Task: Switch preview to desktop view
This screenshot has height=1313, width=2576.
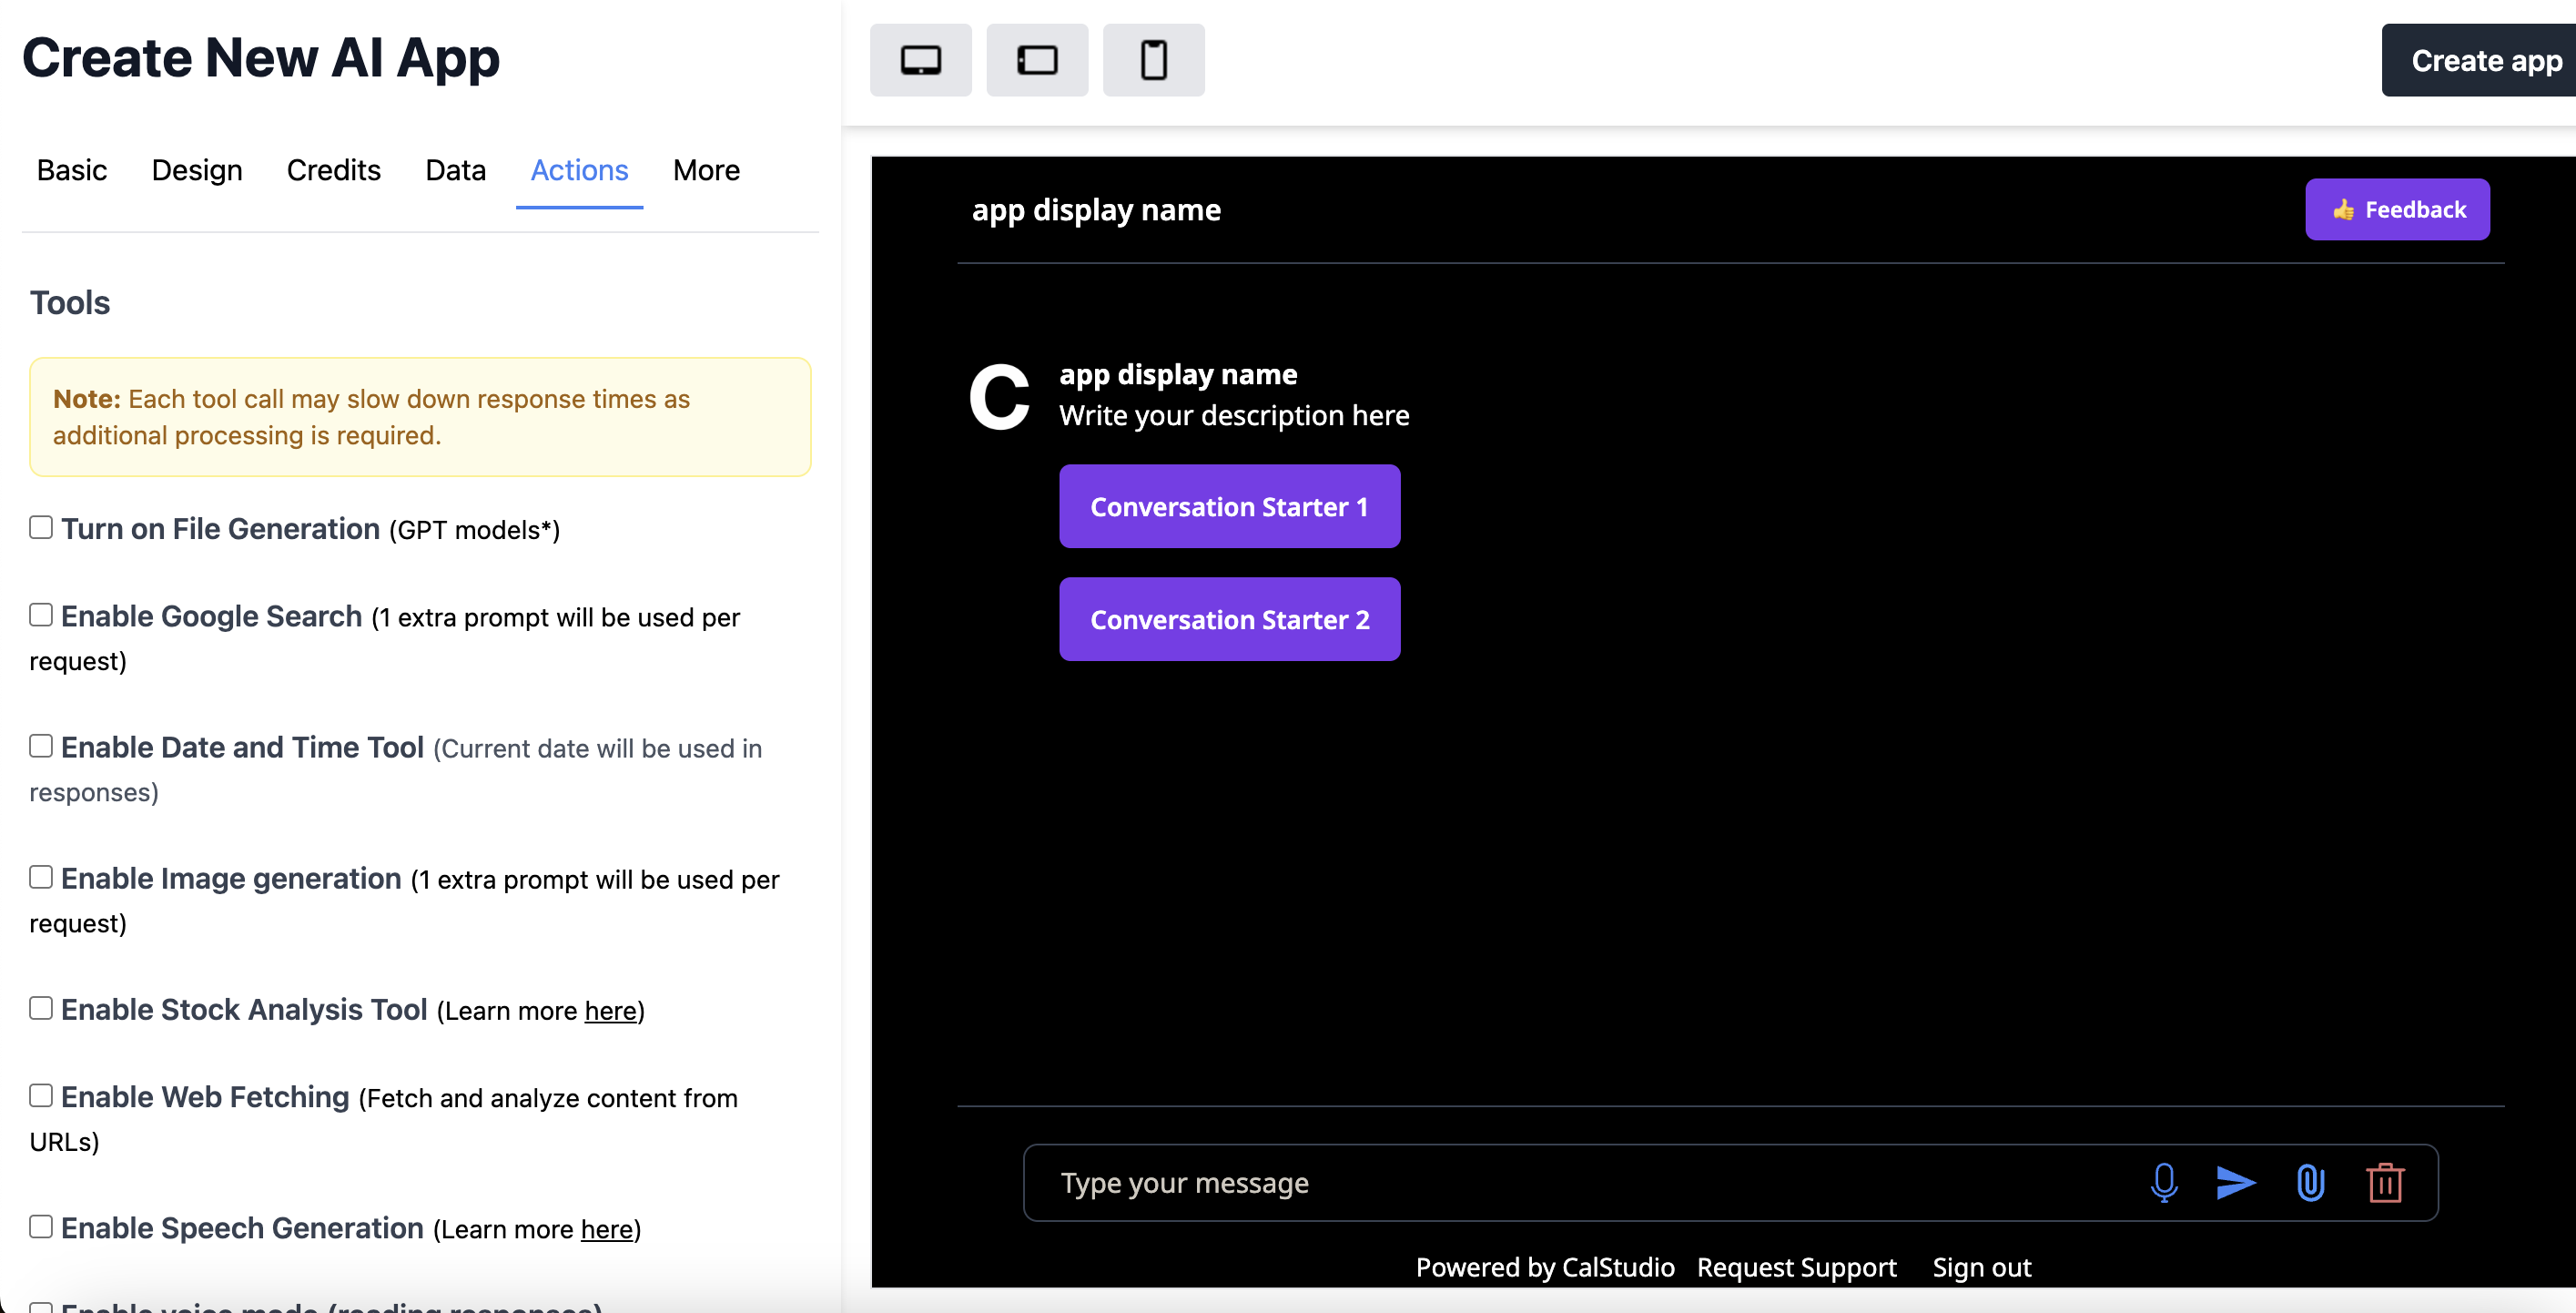Action: click(920, 59)
